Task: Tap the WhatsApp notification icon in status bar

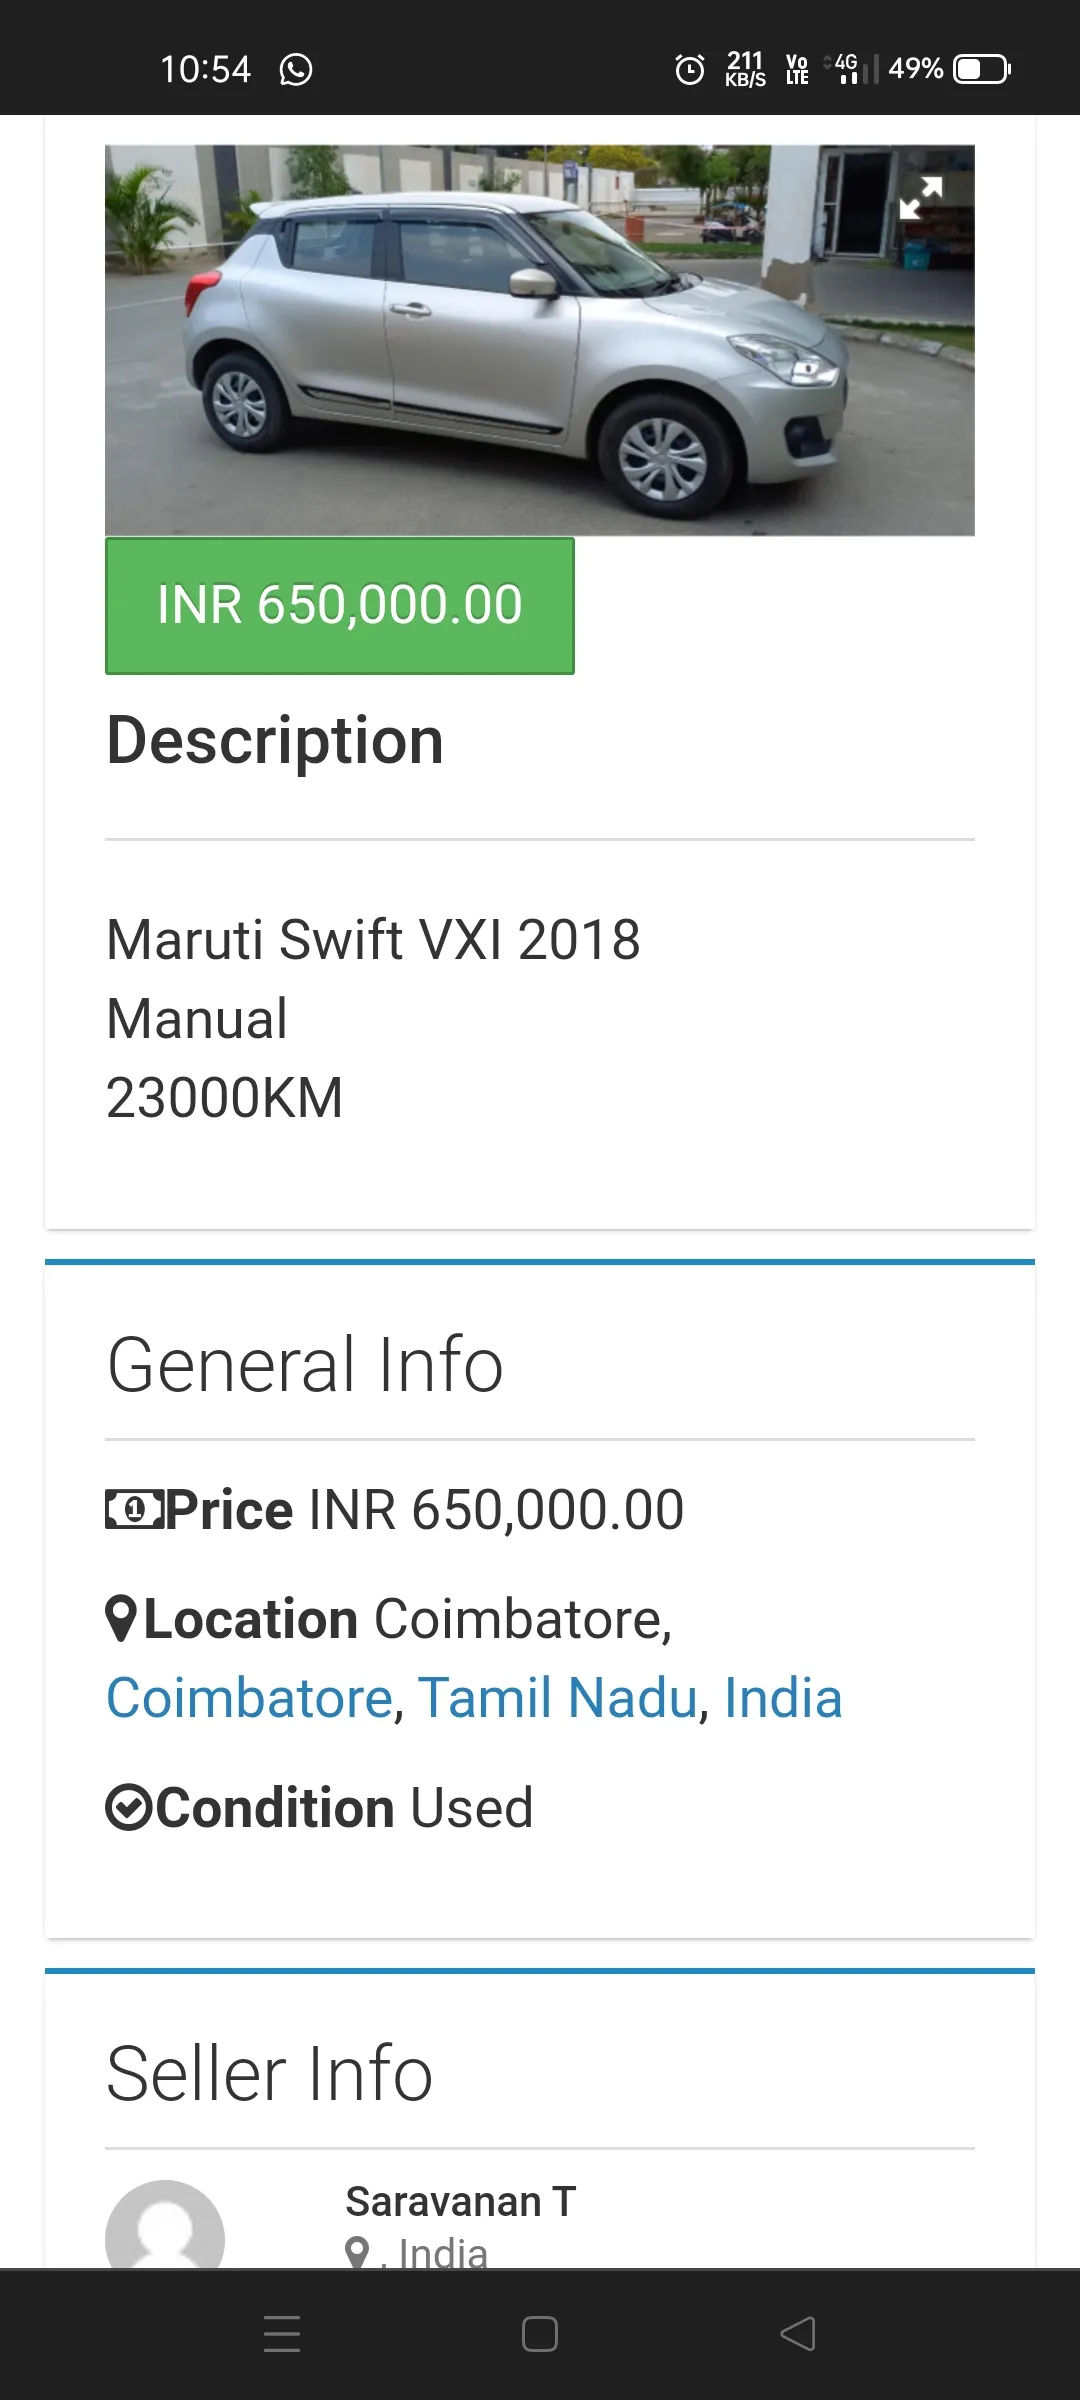Action: [x=296, y=69]
